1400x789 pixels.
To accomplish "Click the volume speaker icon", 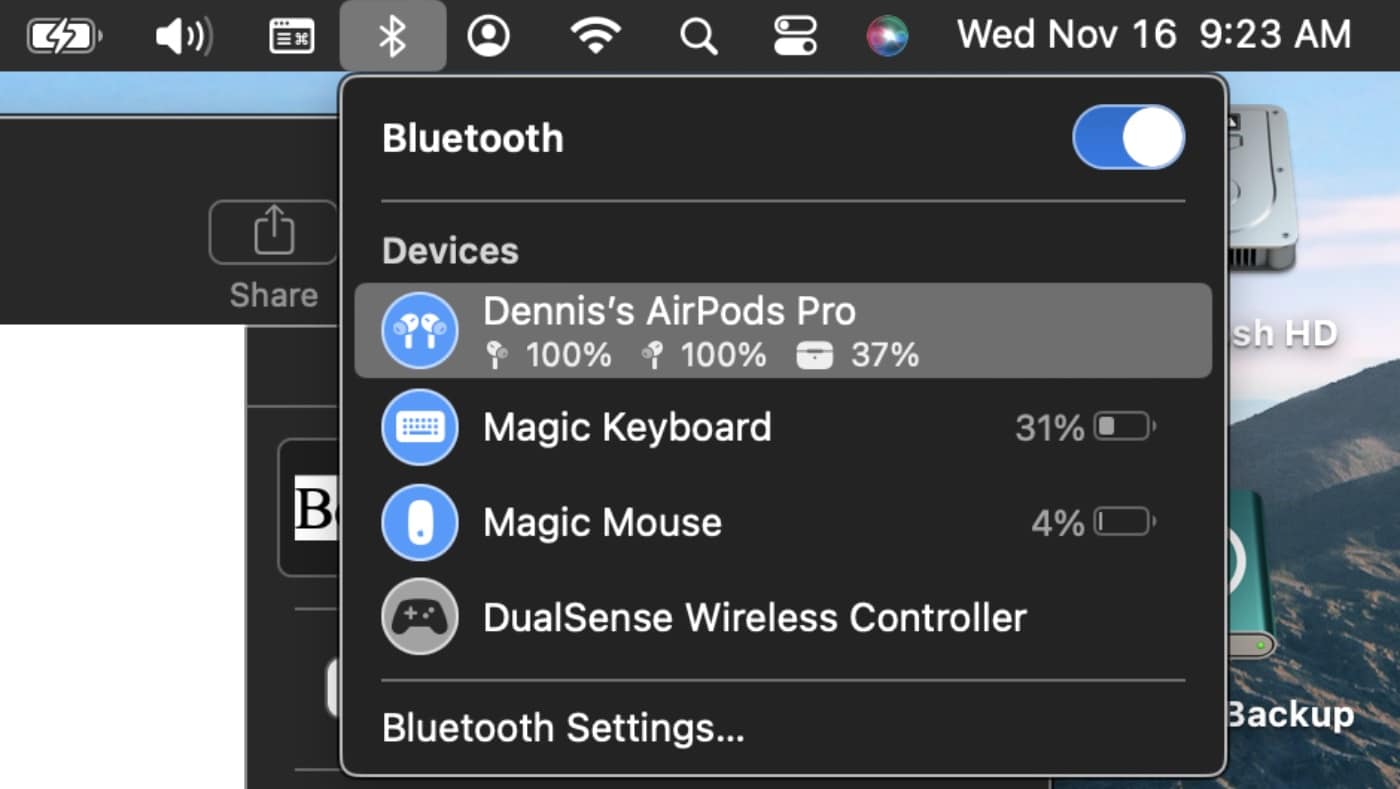I will pos(184,37).
